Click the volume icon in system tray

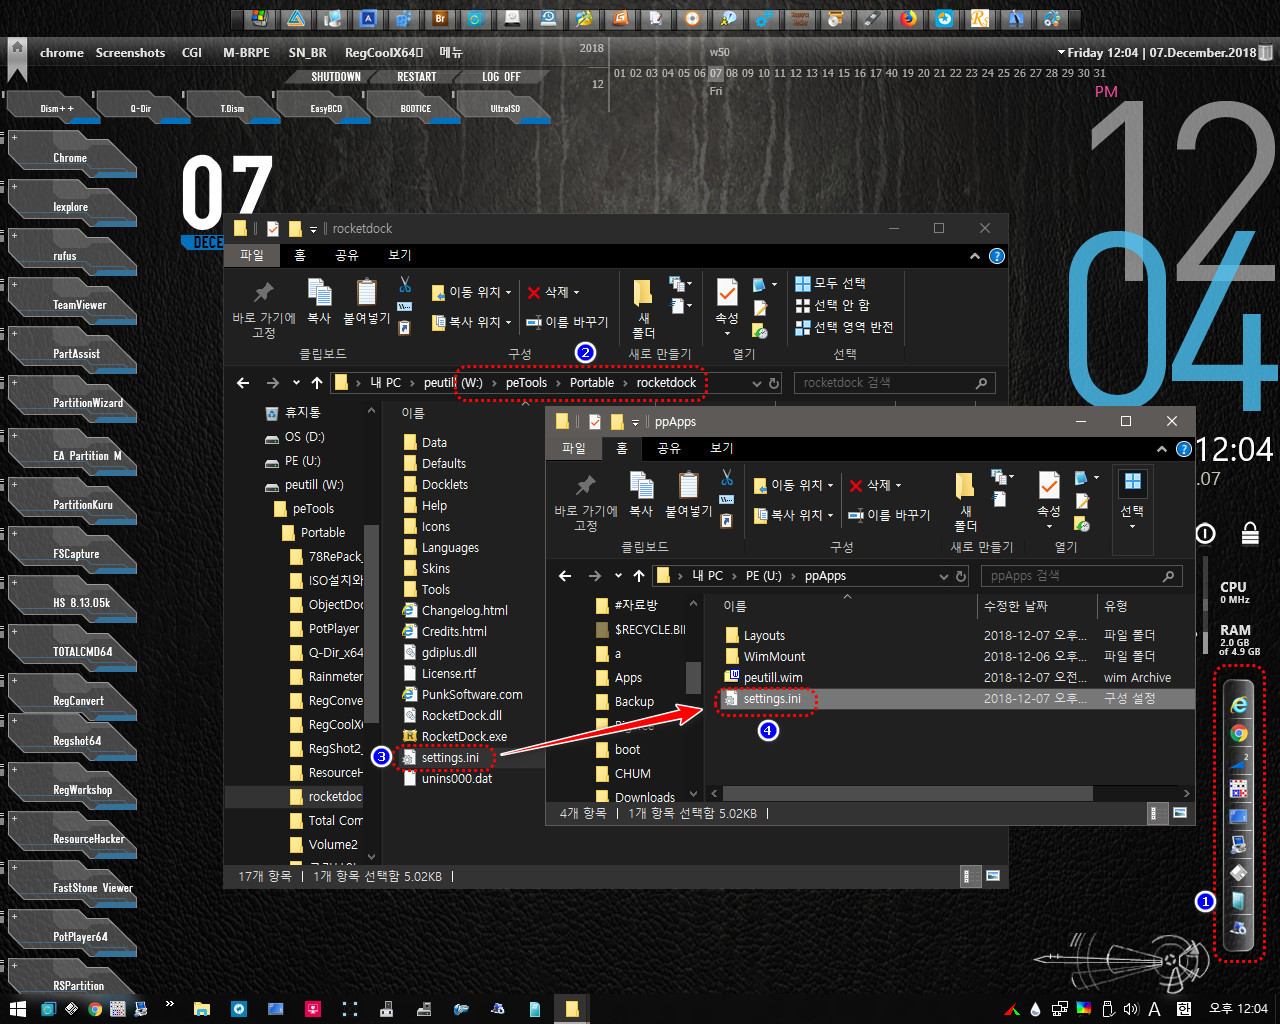pos(1131,1009)
